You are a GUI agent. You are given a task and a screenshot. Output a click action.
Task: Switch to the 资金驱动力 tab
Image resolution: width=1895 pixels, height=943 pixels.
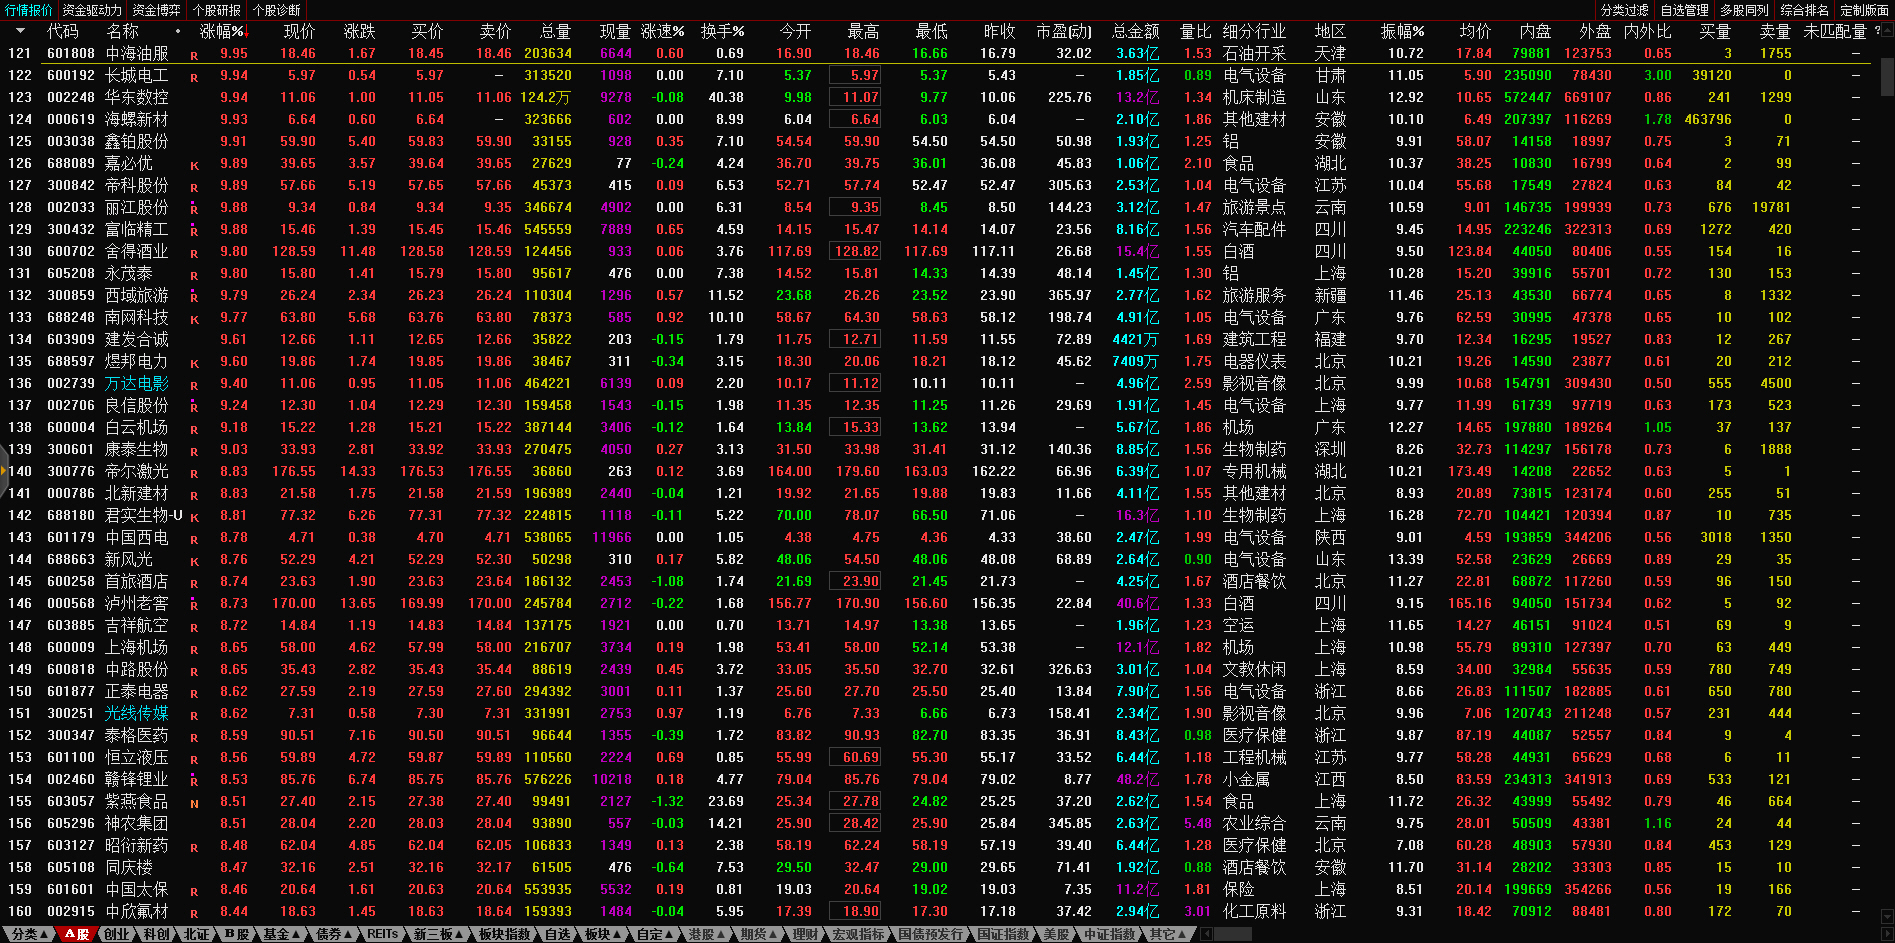(92, 10)
